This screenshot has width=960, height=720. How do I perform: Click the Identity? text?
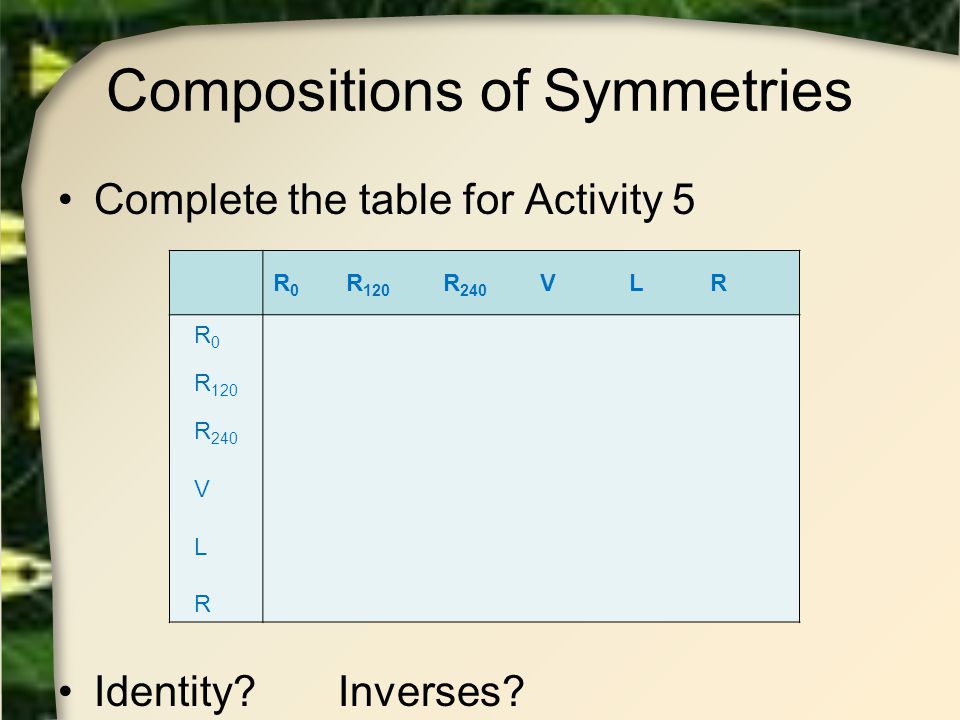click(174, 692)
